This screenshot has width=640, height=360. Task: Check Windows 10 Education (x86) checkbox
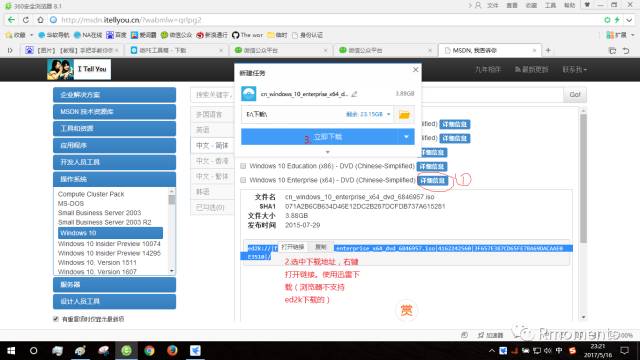tap(243, 166)
